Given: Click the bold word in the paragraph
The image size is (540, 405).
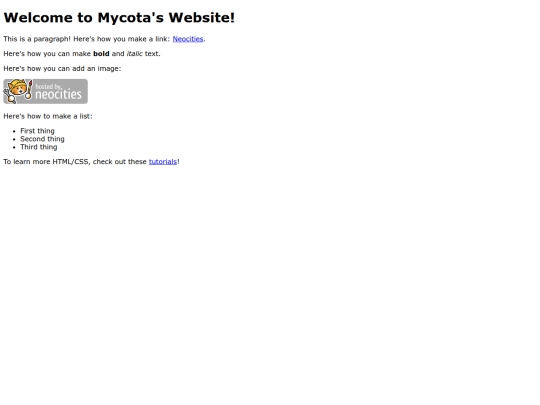Looking at the screenshot, I should (101, 54).
